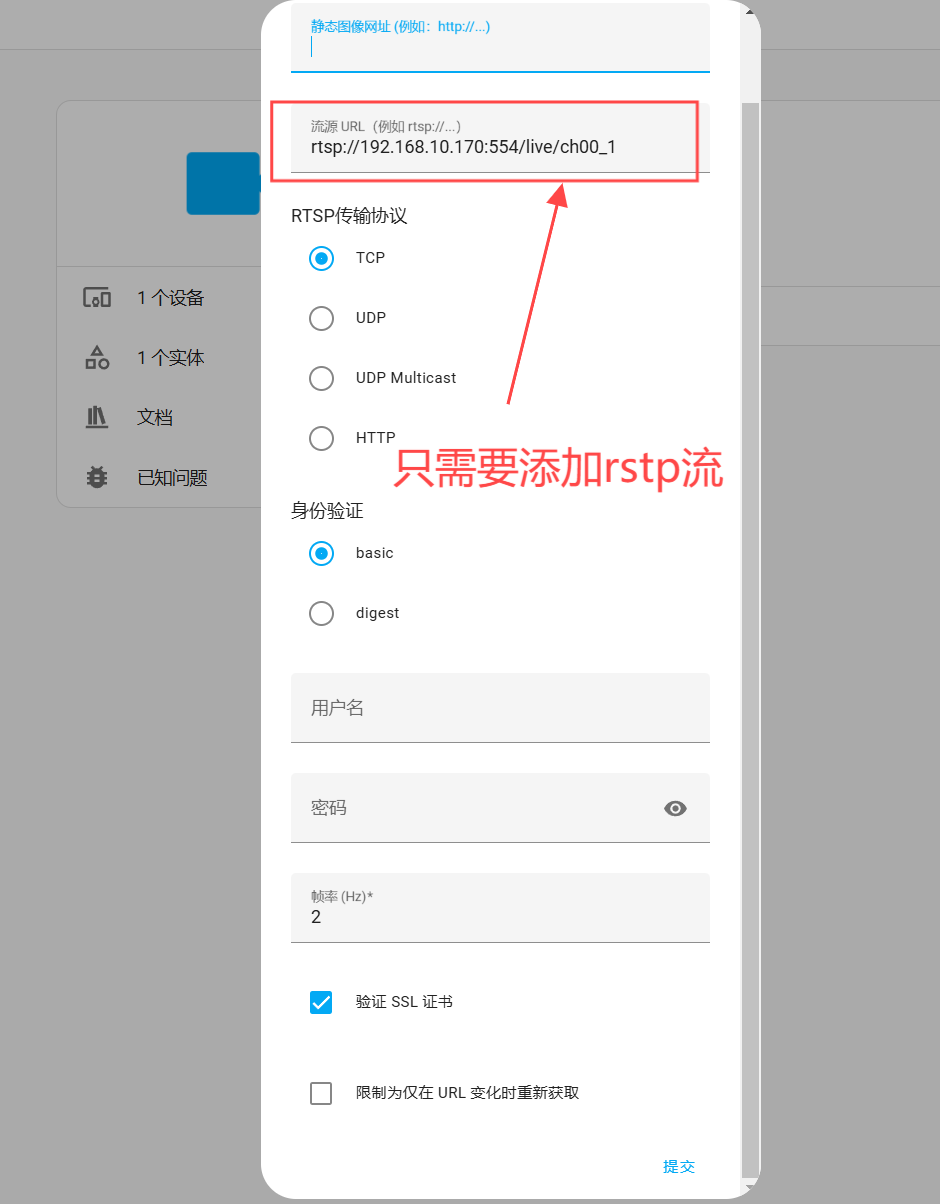Toggle password visibility eye icon
The image size is (940, 1204).
tap(675, 808)
